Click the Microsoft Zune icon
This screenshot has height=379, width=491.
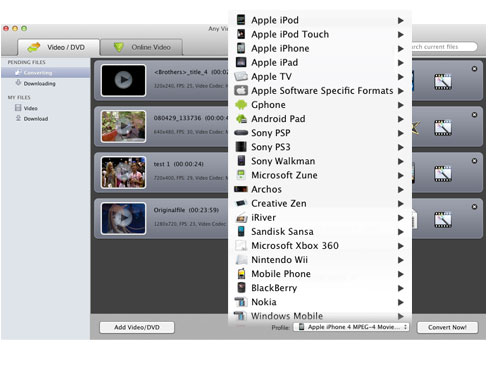click(x=241, y=175)
